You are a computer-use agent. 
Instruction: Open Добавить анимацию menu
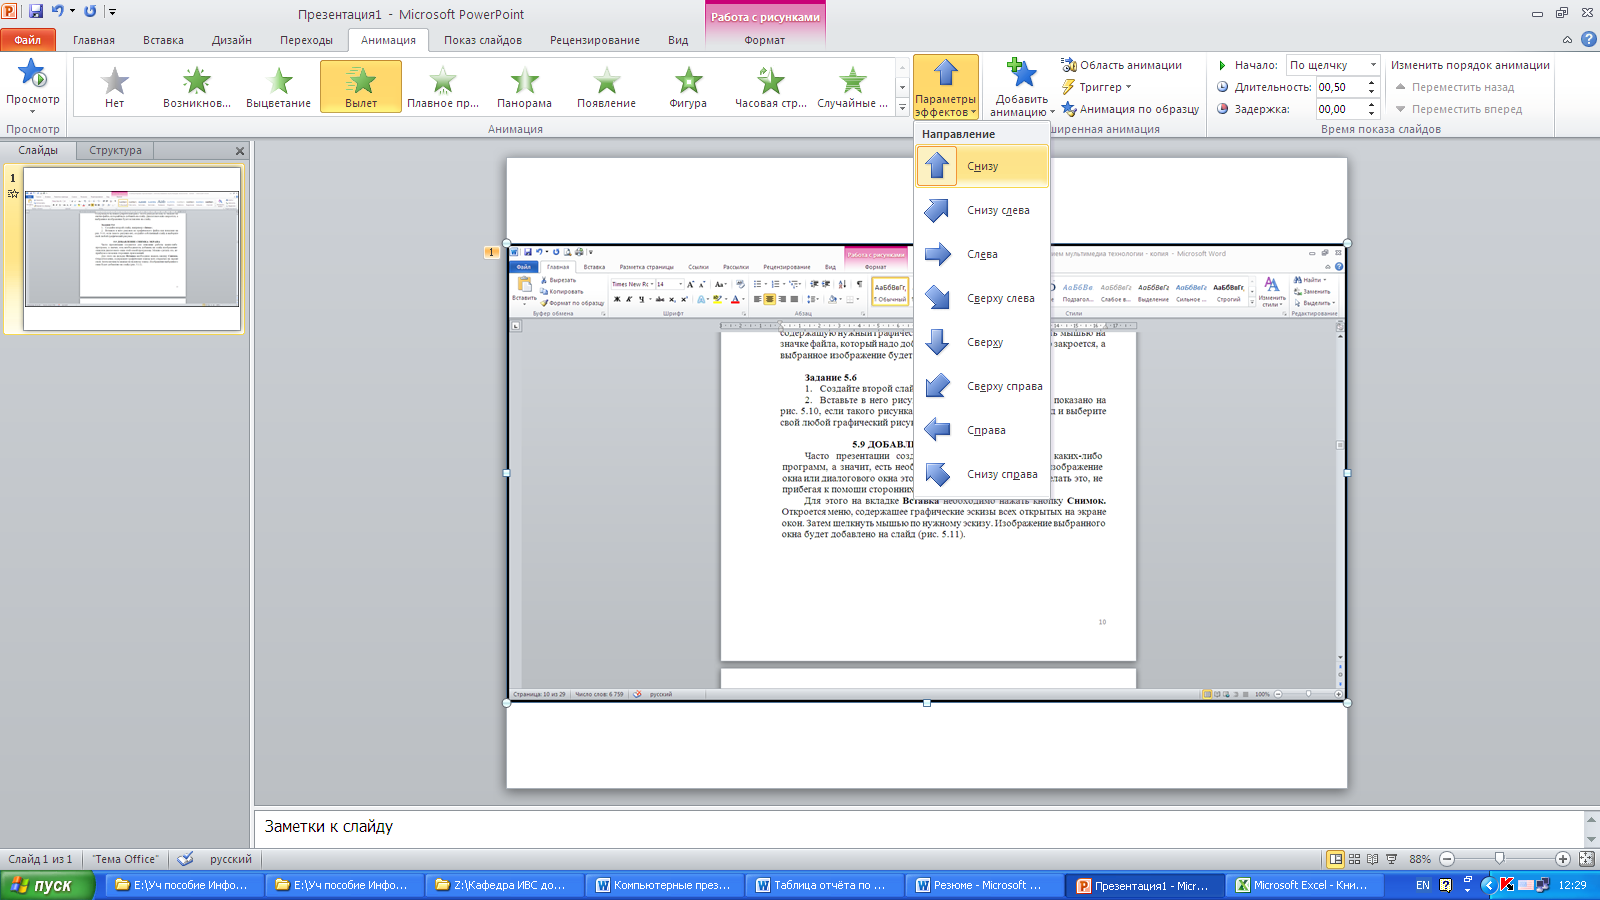(x=1021, y=87)
